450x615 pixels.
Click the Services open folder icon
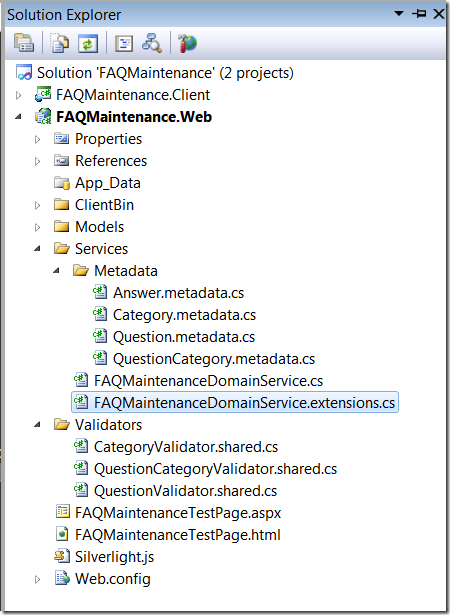click(x=62, y=248)
